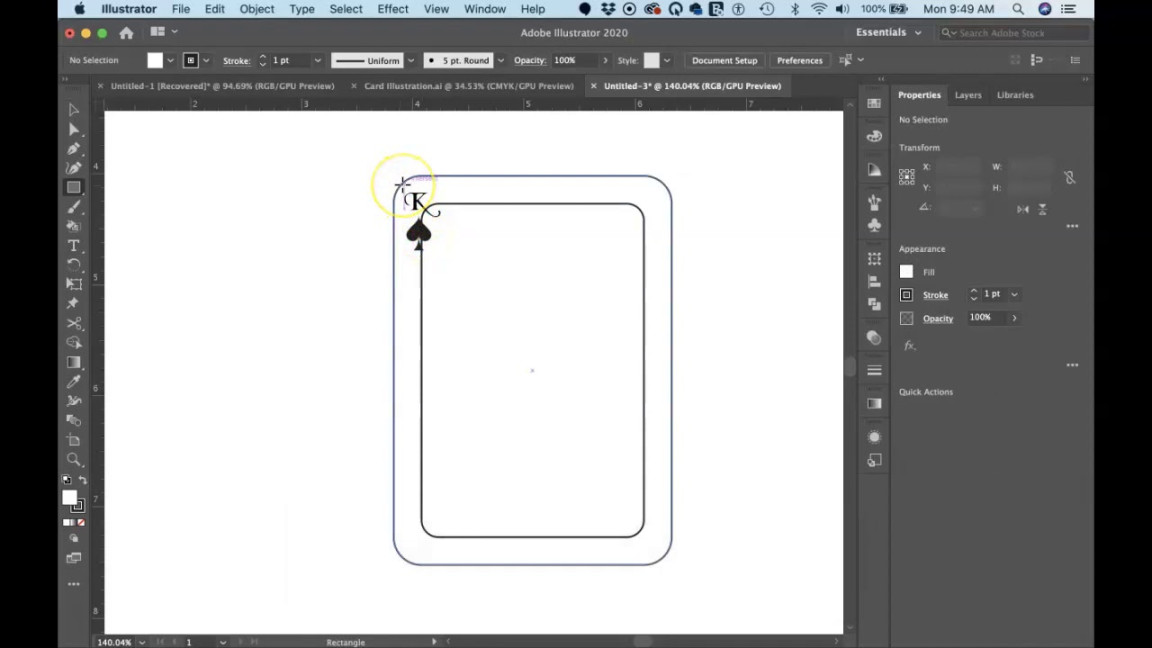The height and width of the screenshot is (648, 1152).
Task: Select the Paintbrush tool
Action: click(73, 207)
